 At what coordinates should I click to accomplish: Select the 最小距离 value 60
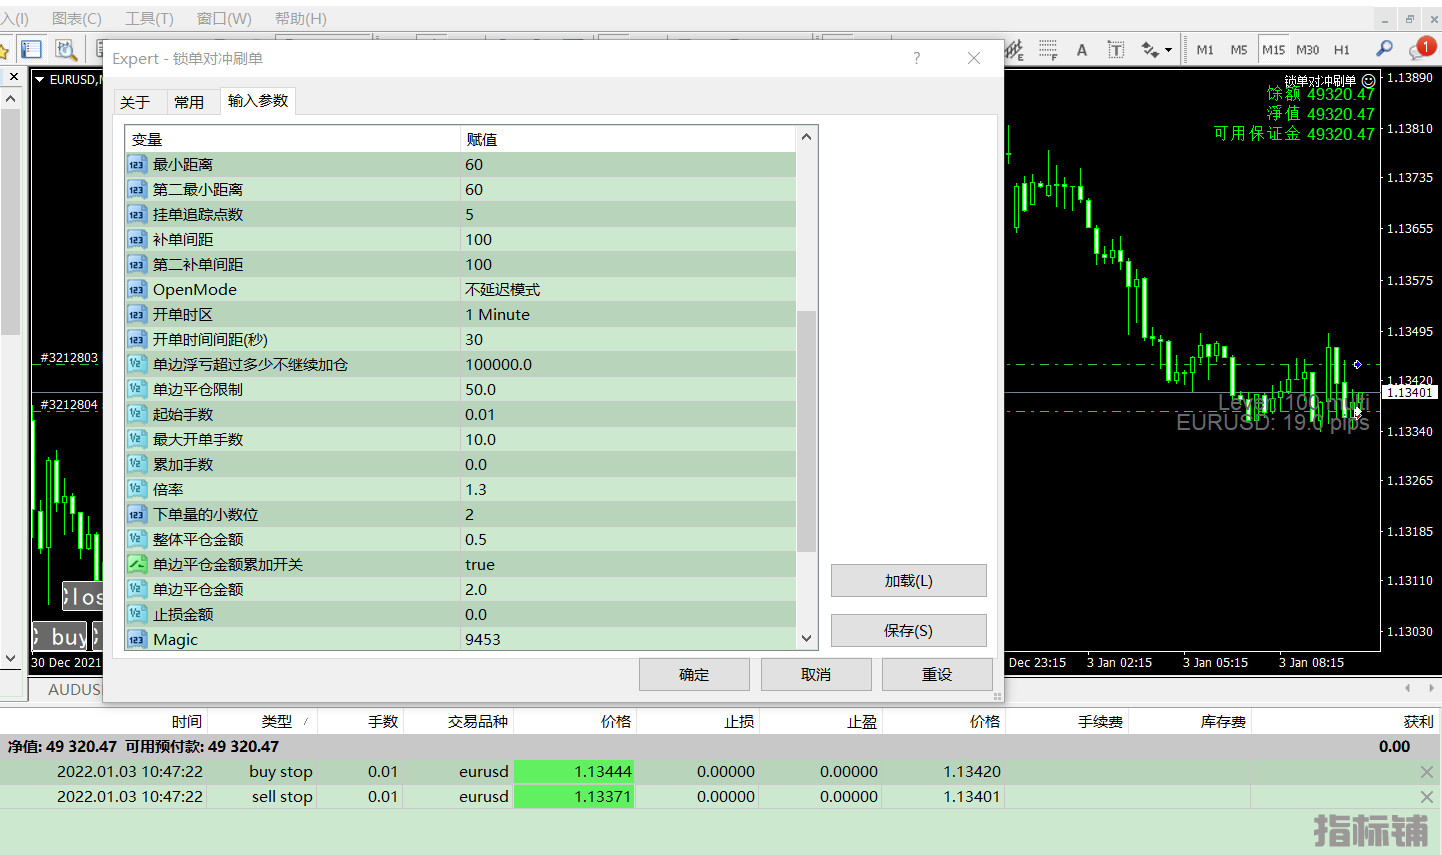pos(628,165)
